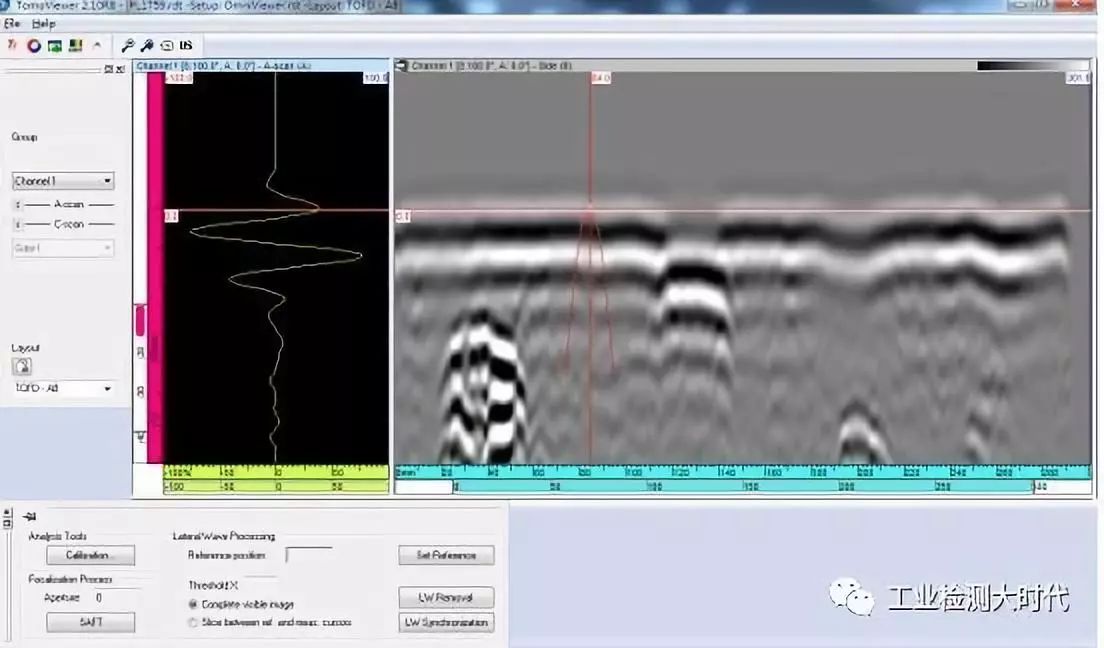Click the small up-caret toolbar icon

click(x=97, y=45)
